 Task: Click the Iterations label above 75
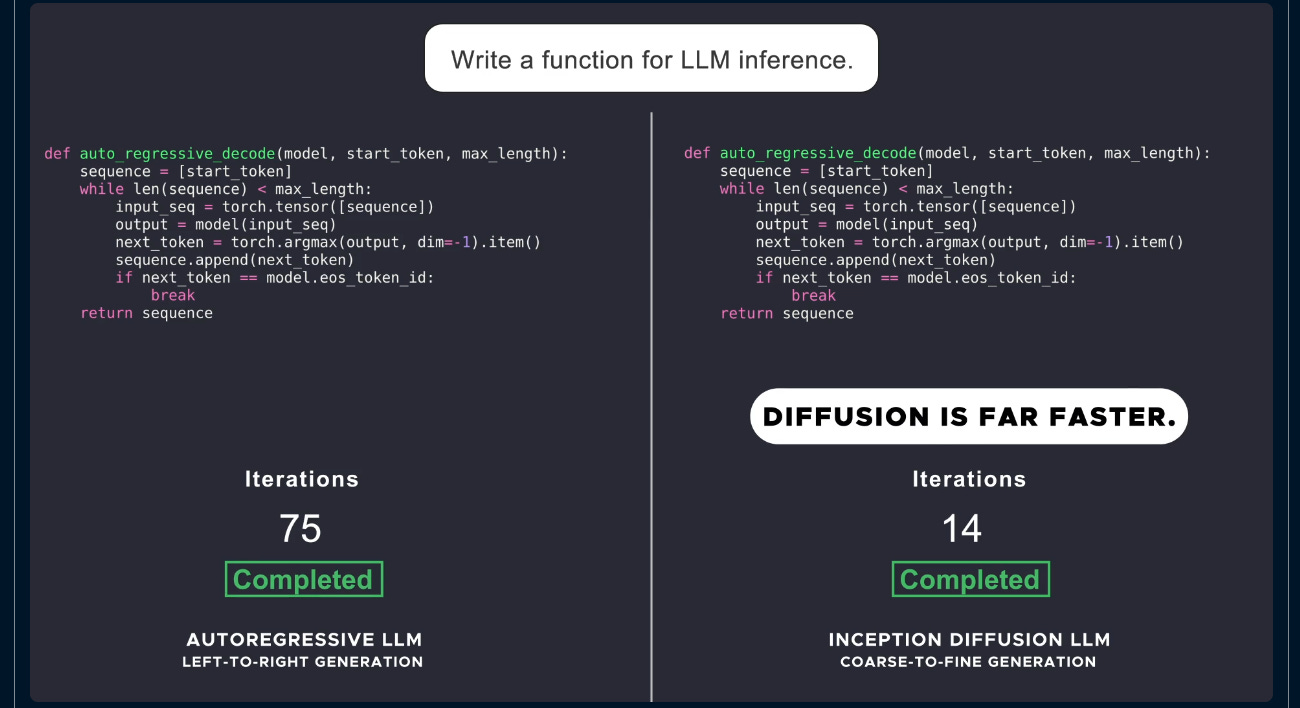point(302,479)
